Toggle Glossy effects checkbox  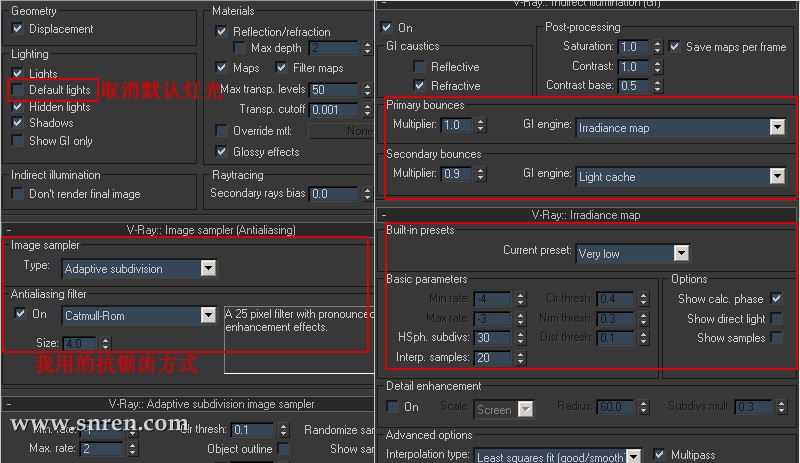pos(221,151)
